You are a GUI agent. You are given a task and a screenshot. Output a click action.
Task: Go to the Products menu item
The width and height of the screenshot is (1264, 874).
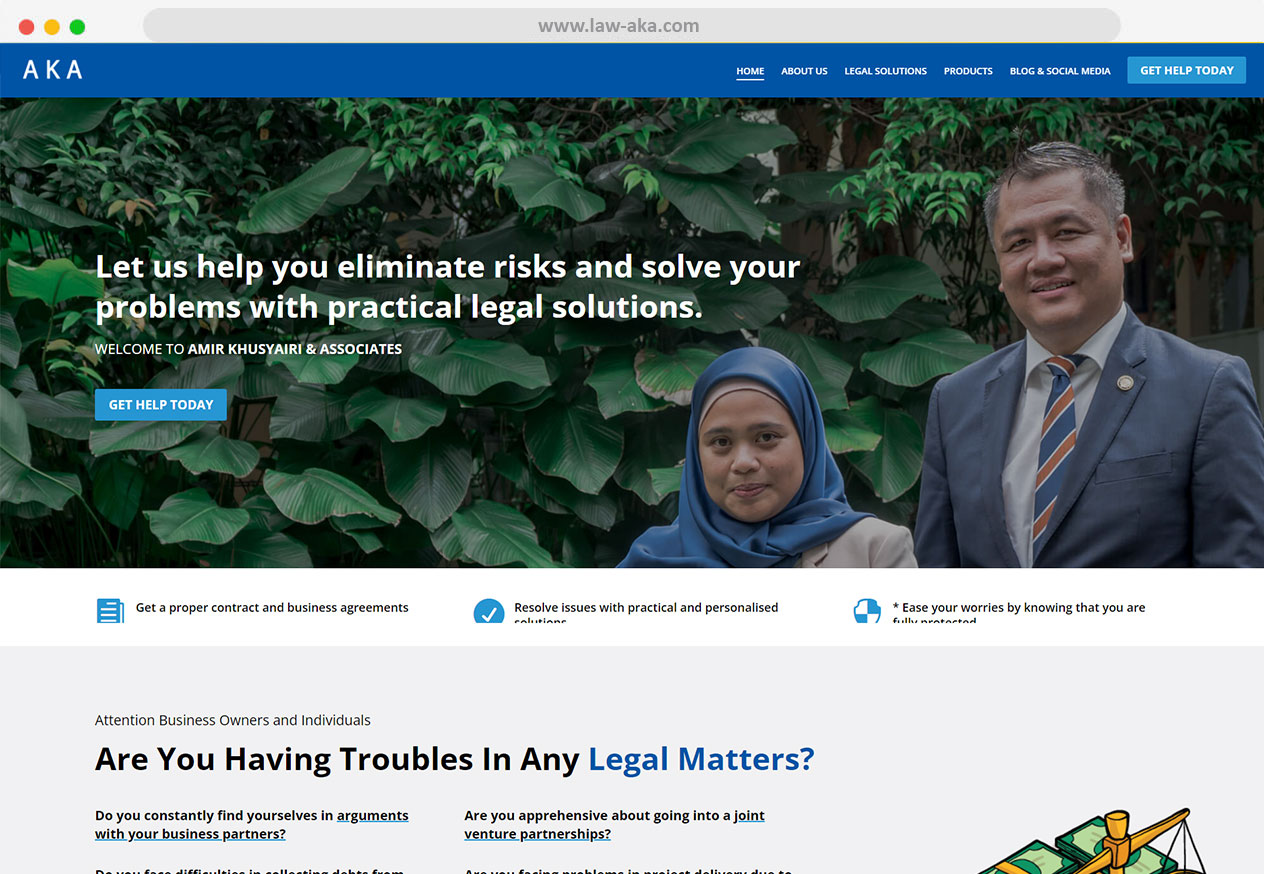click(968, 71)
